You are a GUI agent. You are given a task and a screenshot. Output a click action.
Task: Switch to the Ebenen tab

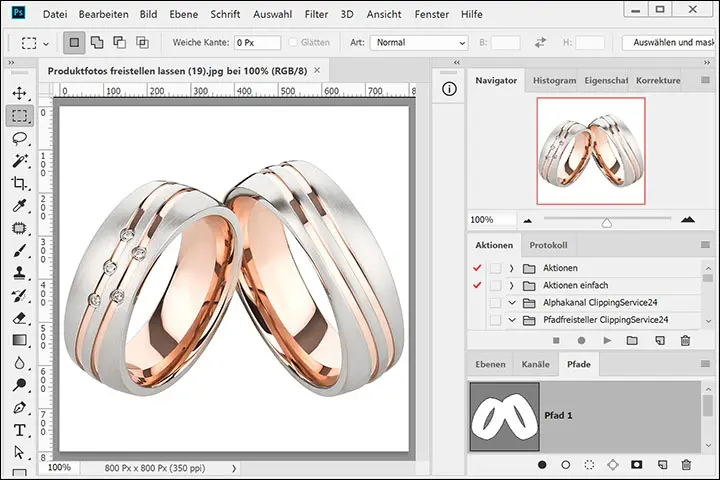490,365
